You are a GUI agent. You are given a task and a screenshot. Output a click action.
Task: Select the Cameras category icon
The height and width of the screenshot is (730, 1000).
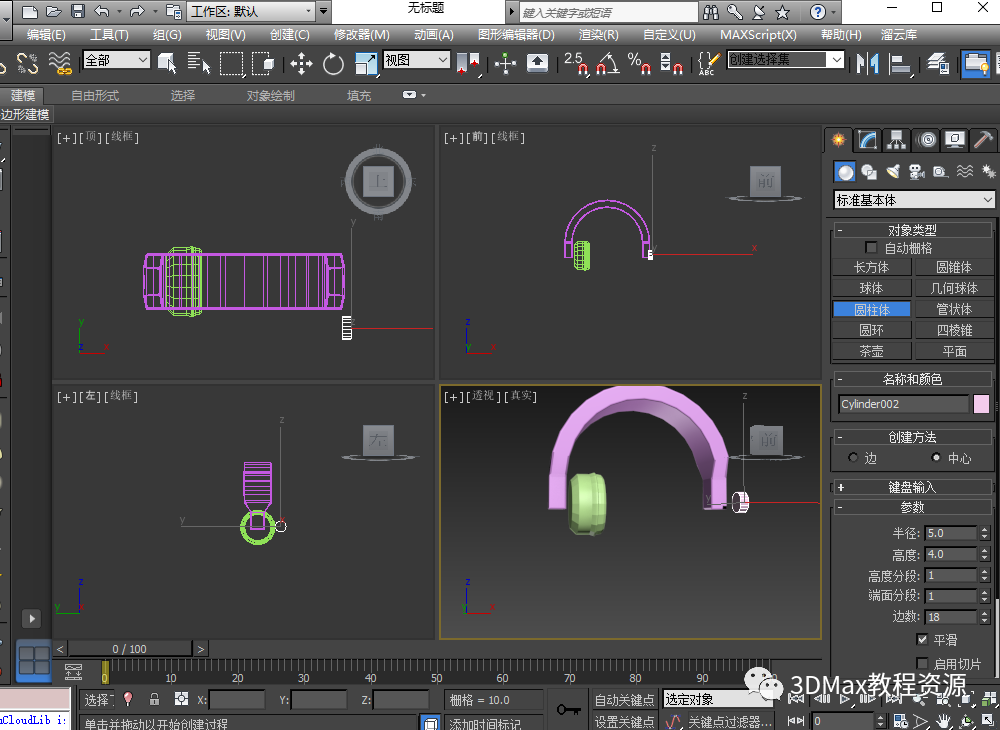[917, 172]
